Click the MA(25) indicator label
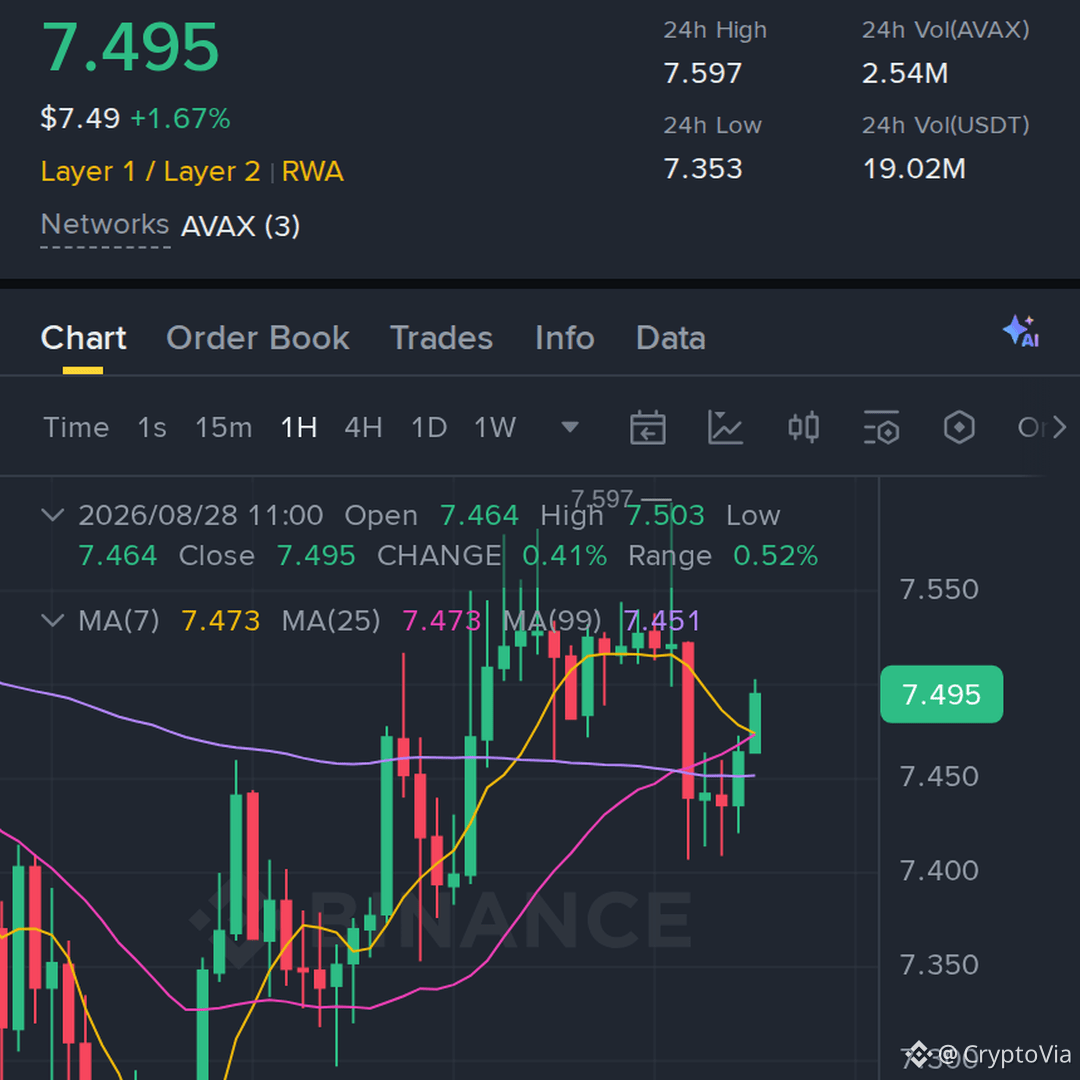The height and width of the screenshot is (1080, 1080). click(x=331, y=621)
